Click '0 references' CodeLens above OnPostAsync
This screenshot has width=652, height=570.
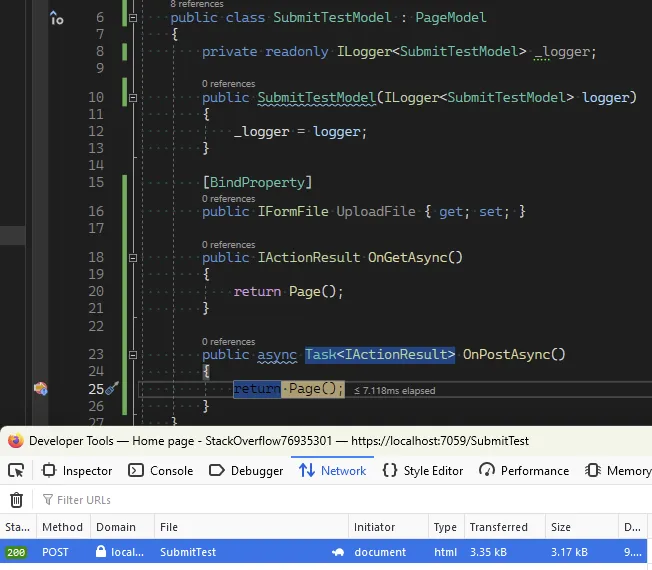click(229, 342)
